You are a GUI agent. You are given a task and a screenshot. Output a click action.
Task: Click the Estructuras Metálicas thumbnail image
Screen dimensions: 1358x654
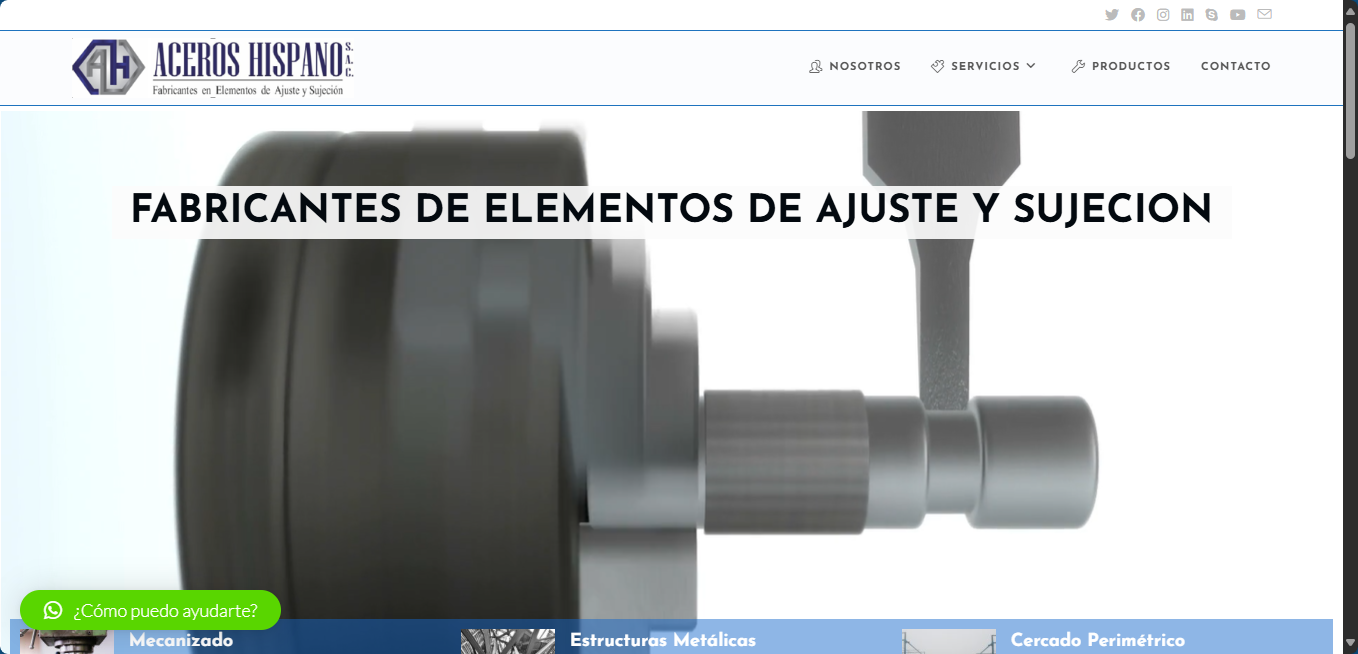(508, 641)
